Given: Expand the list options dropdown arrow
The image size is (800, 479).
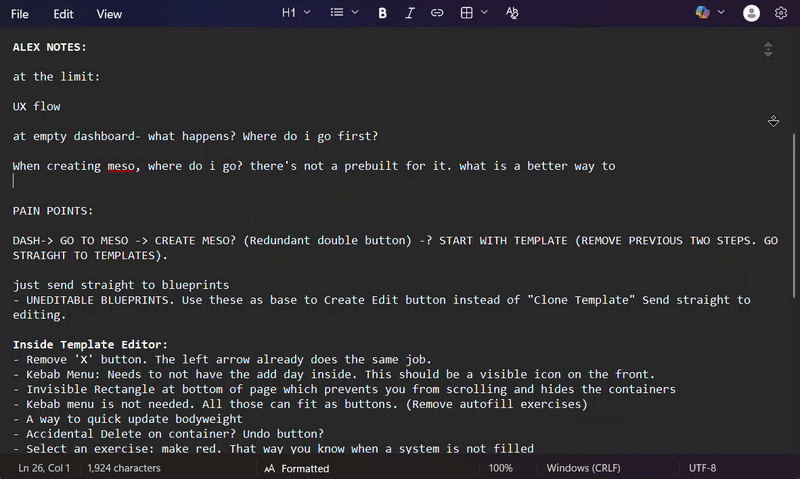Looking at the screenshot, I should (x=355, y=12).
